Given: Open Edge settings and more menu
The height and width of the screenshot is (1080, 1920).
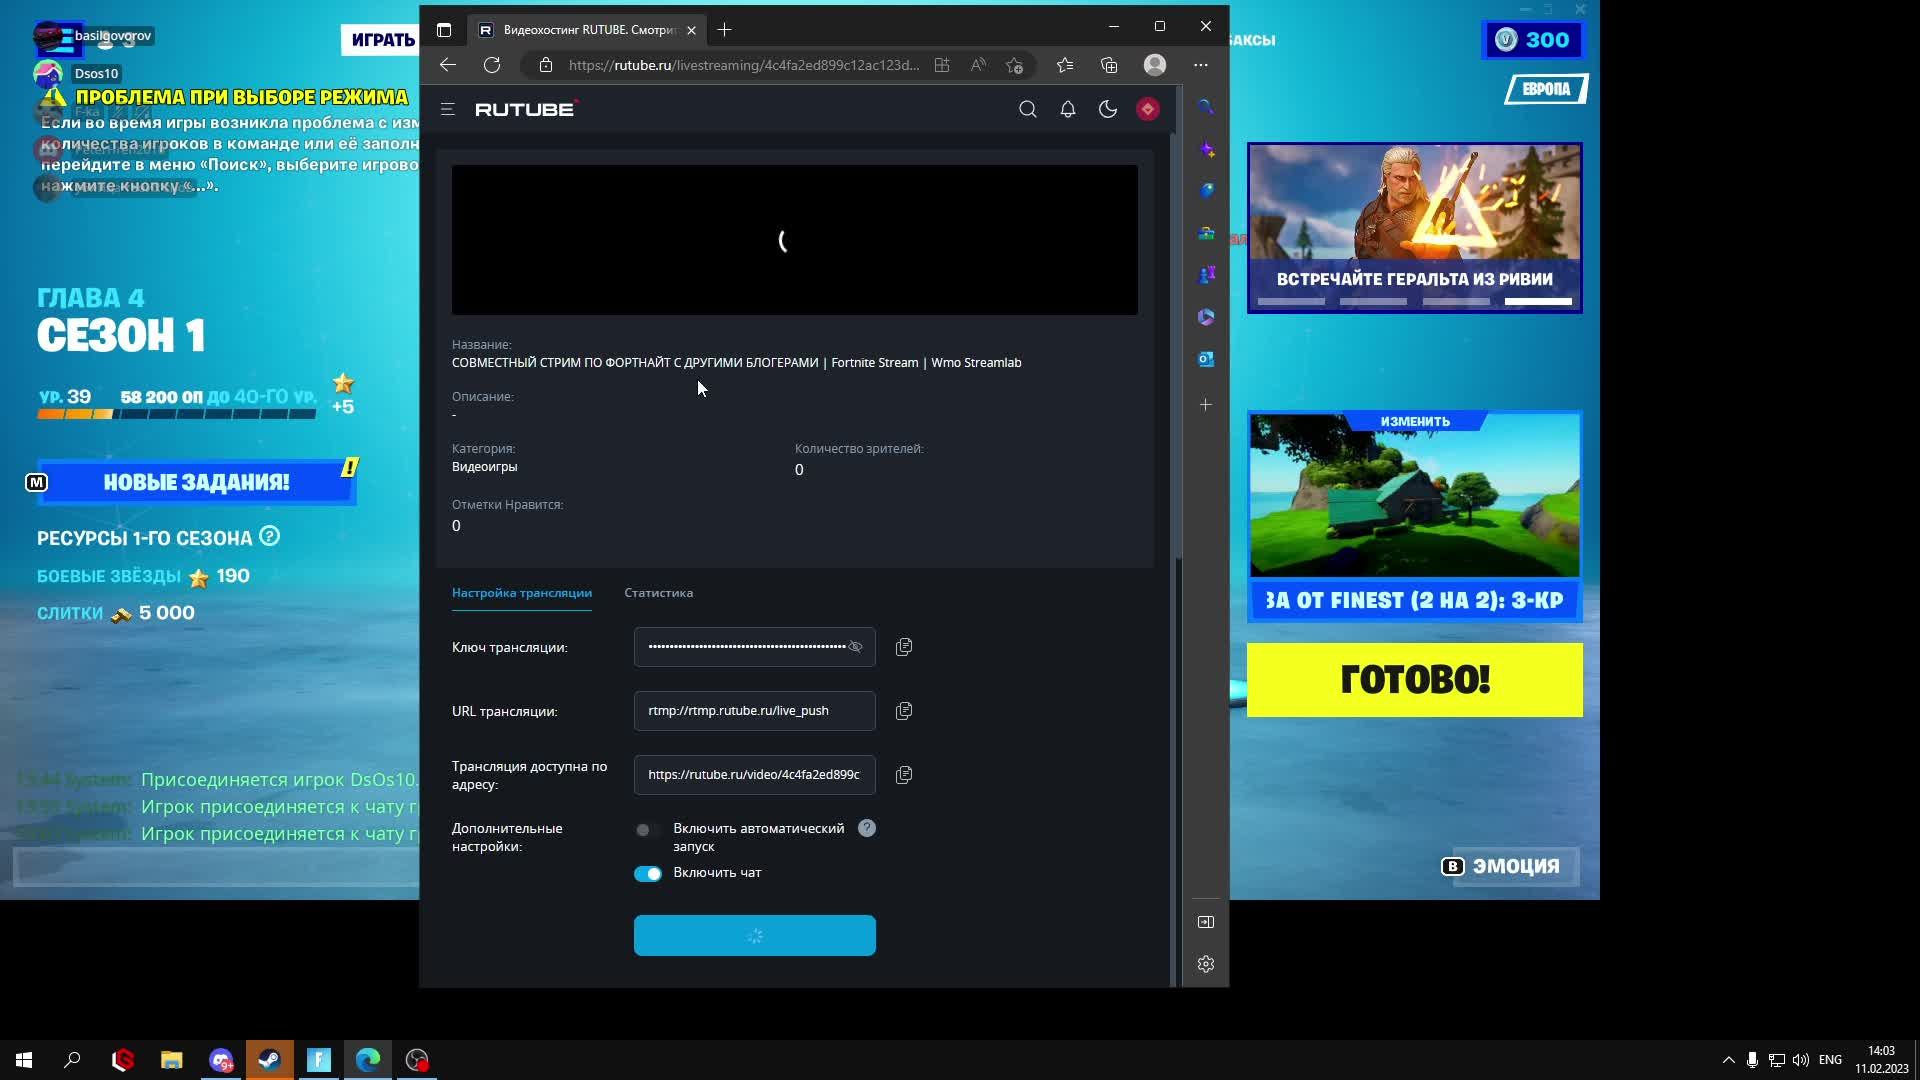Looking at the screenshot, I should [x=1200, y=65].
